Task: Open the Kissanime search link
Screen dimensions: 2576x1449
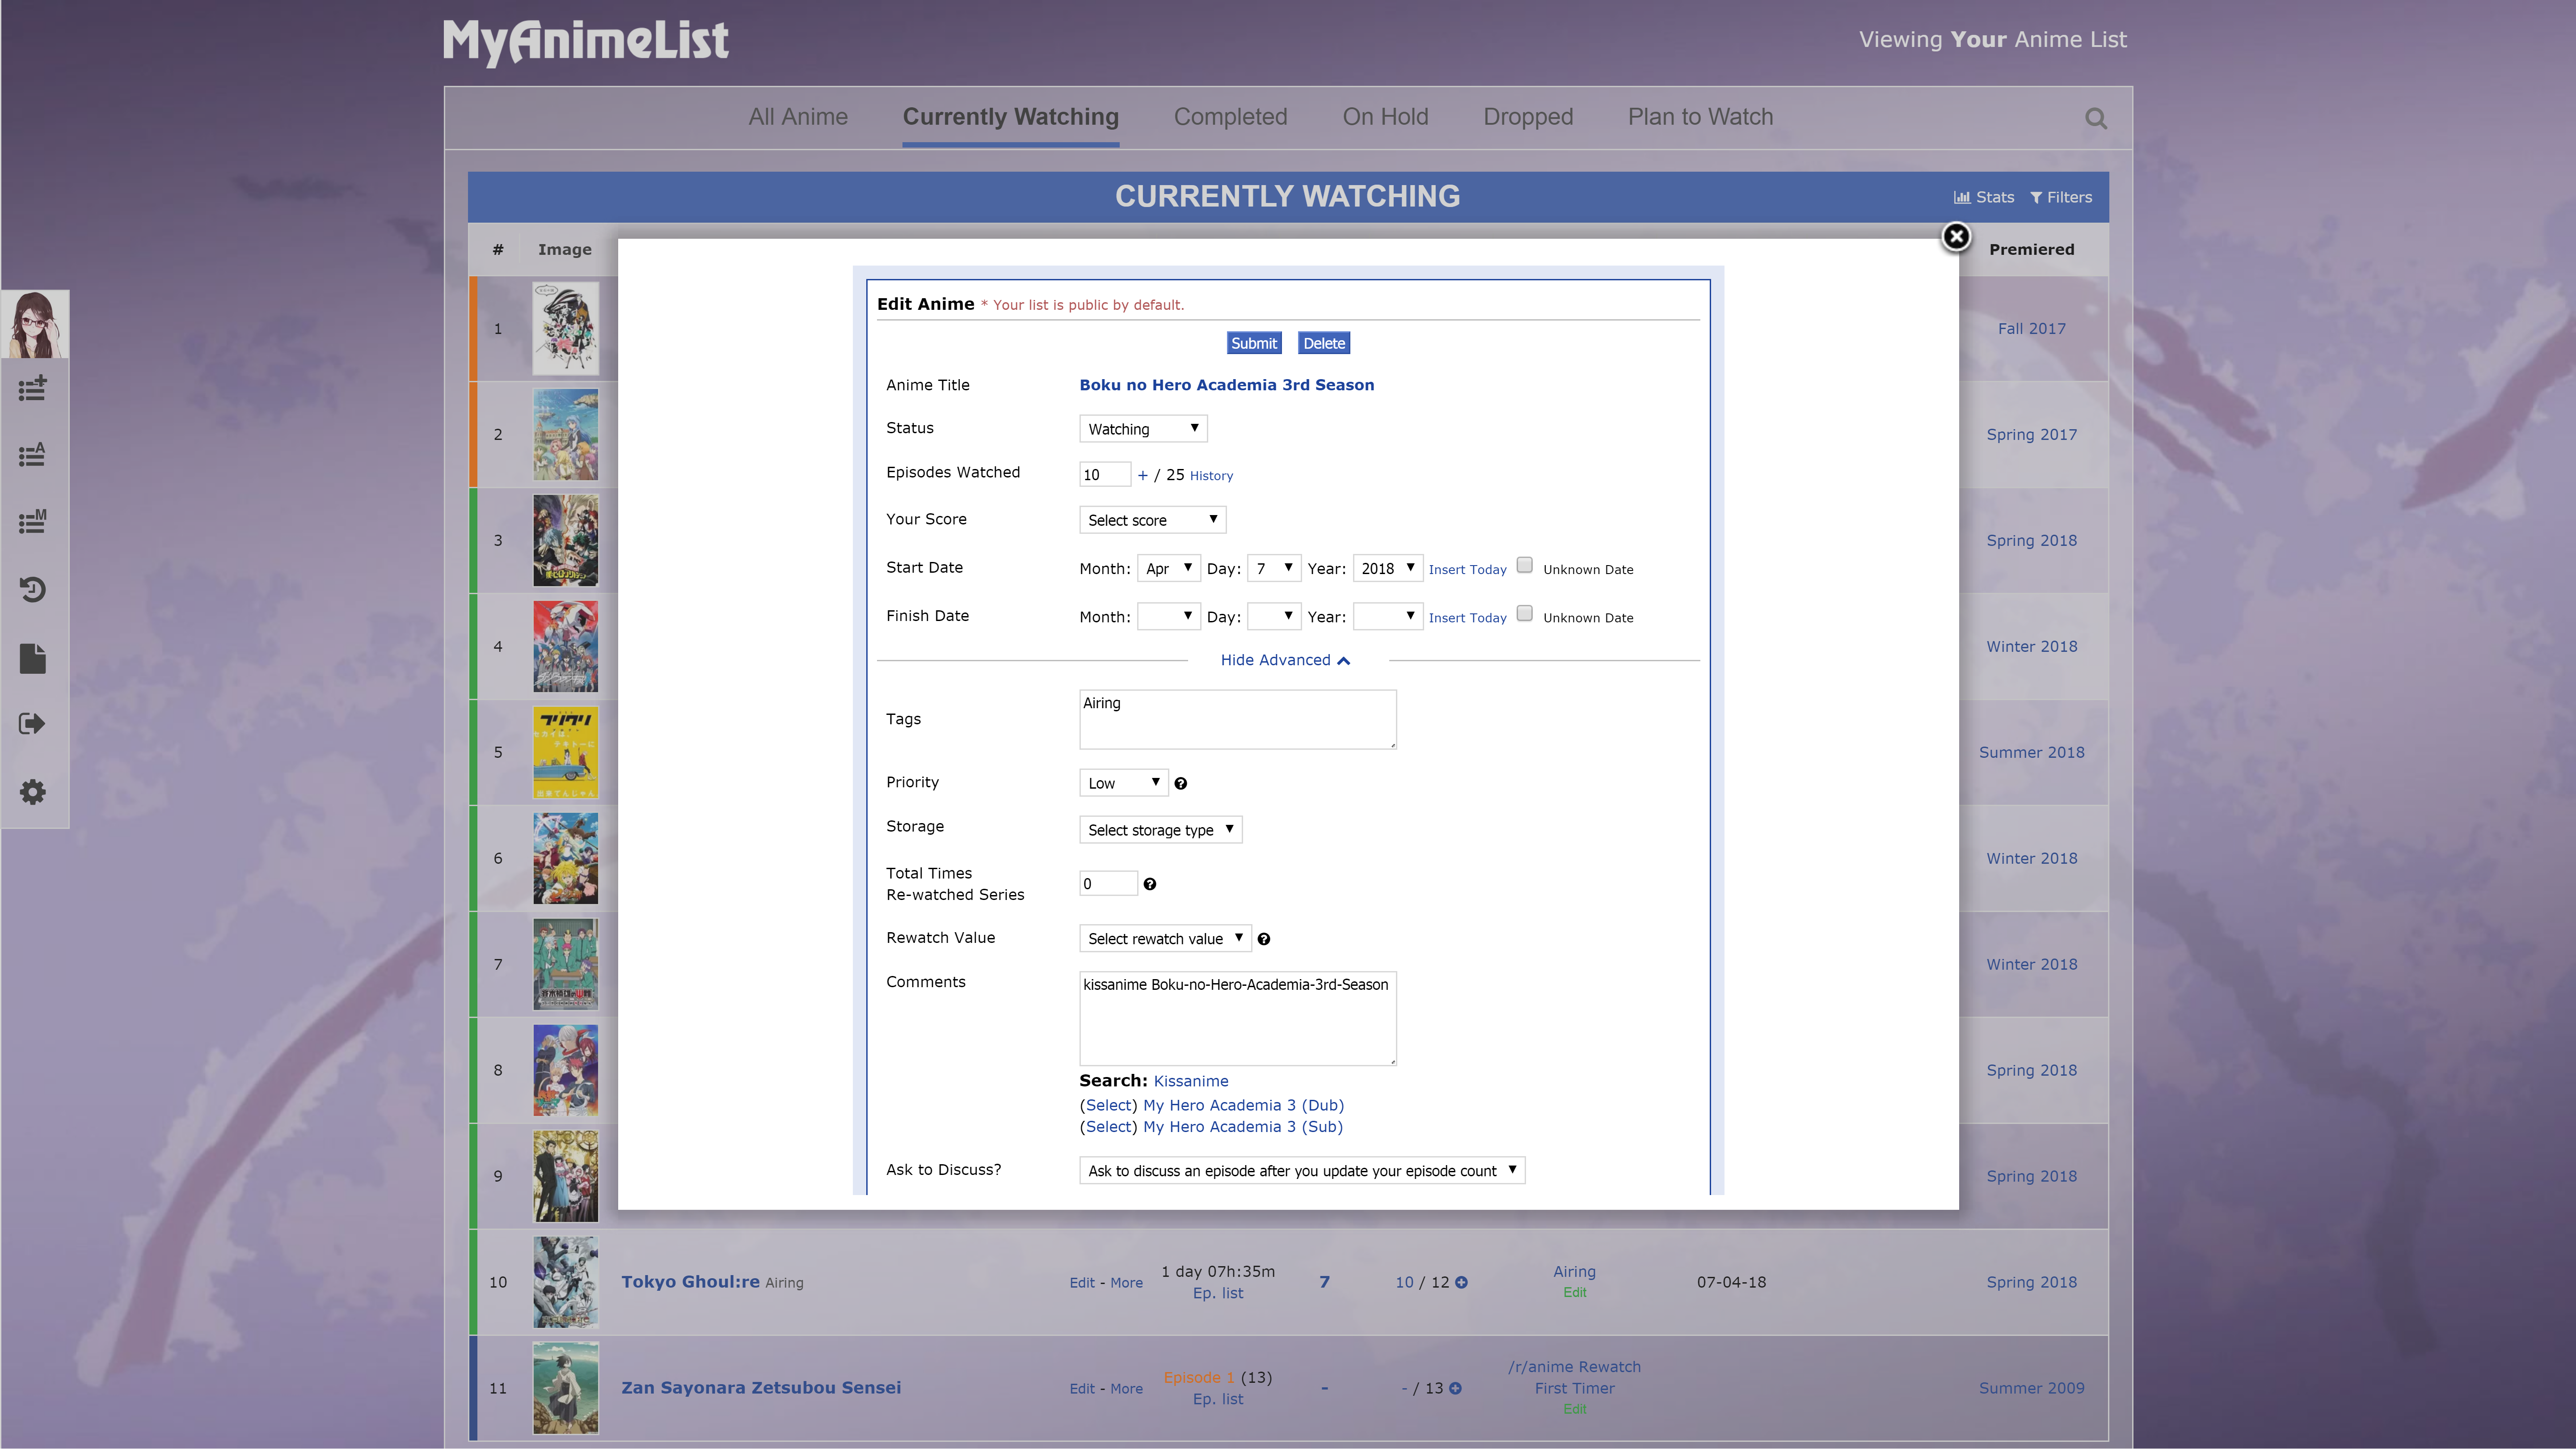Action: pyautogui.click(x=1190, y=1081)
